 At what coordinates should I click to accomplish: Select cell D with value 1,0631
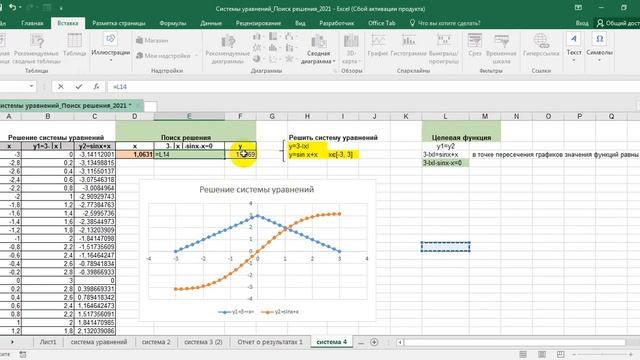pyautogui.click(x=135, y=155)
